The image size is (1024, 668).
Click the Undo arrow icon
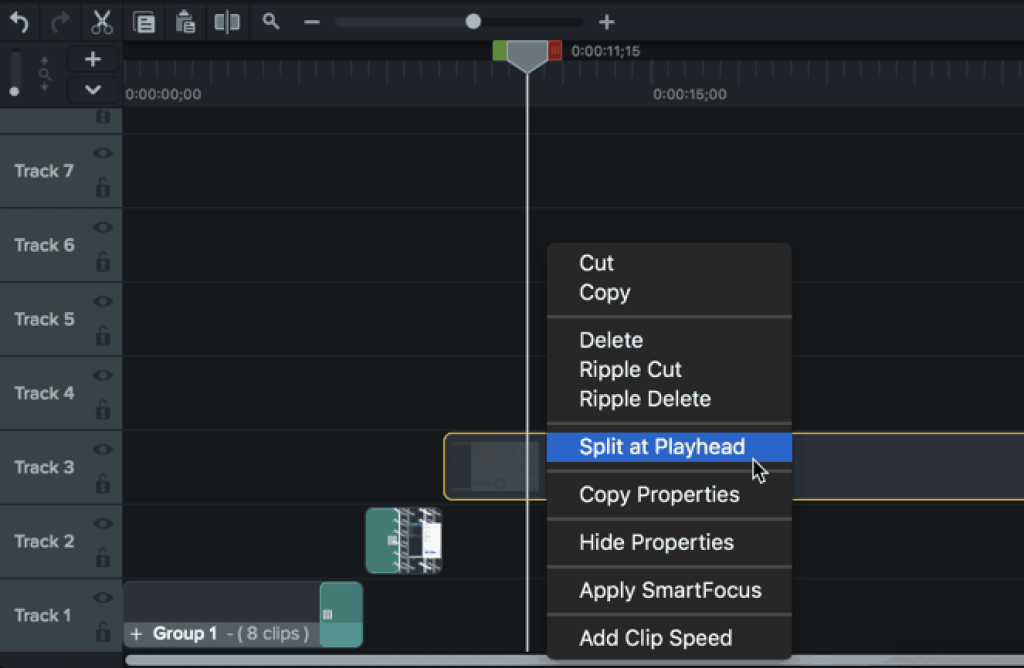[20, 21]
